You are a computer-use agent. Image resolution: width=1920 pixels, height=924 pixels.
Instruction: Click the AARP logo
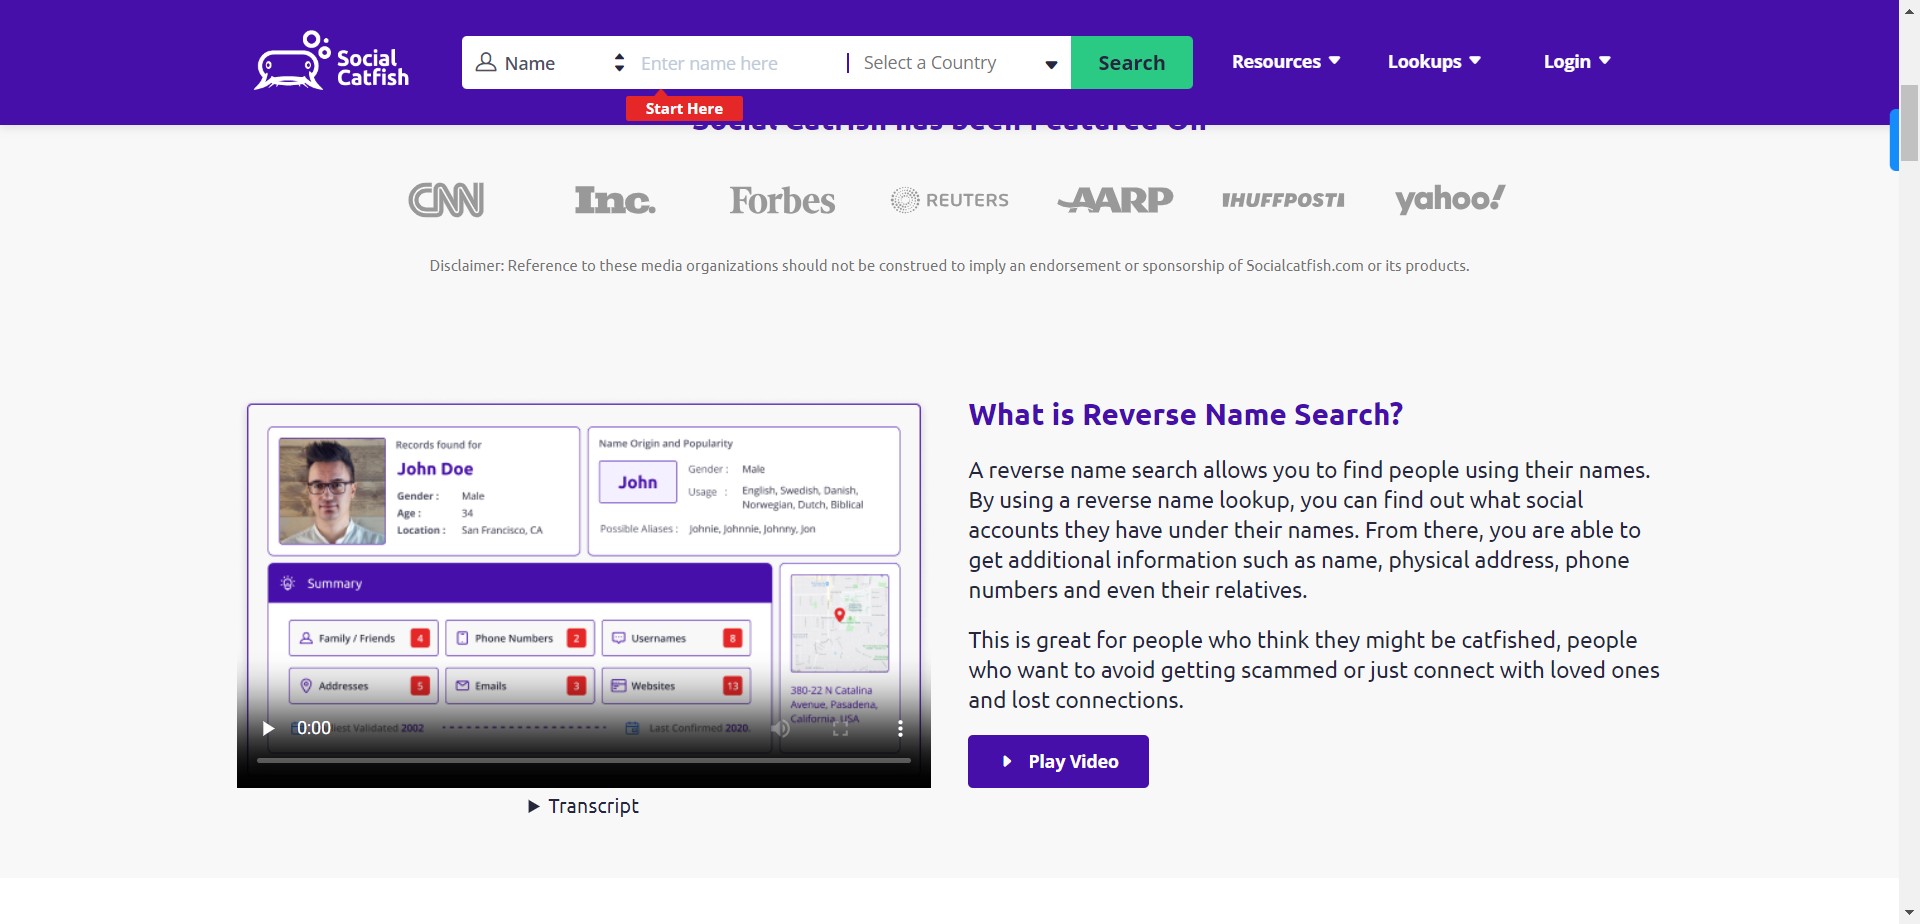pyautogui.click(x=1116, y=200)
